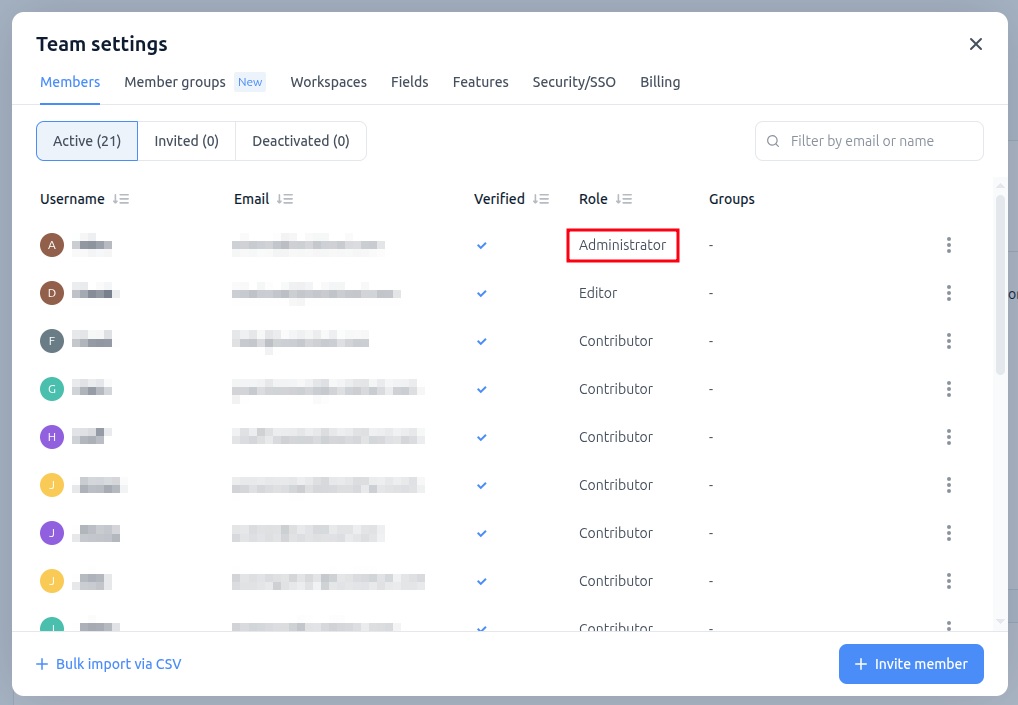Viewport: 1018px width, 705px height.
Task: Open the Security/SSO tab
Action: 574,82
